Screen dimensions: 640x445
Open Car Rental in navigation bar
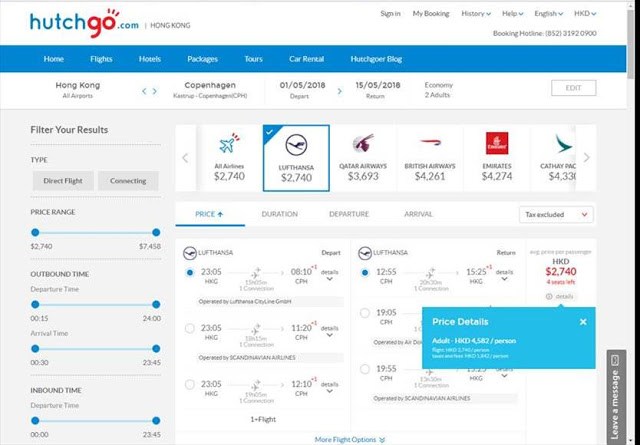307,59
